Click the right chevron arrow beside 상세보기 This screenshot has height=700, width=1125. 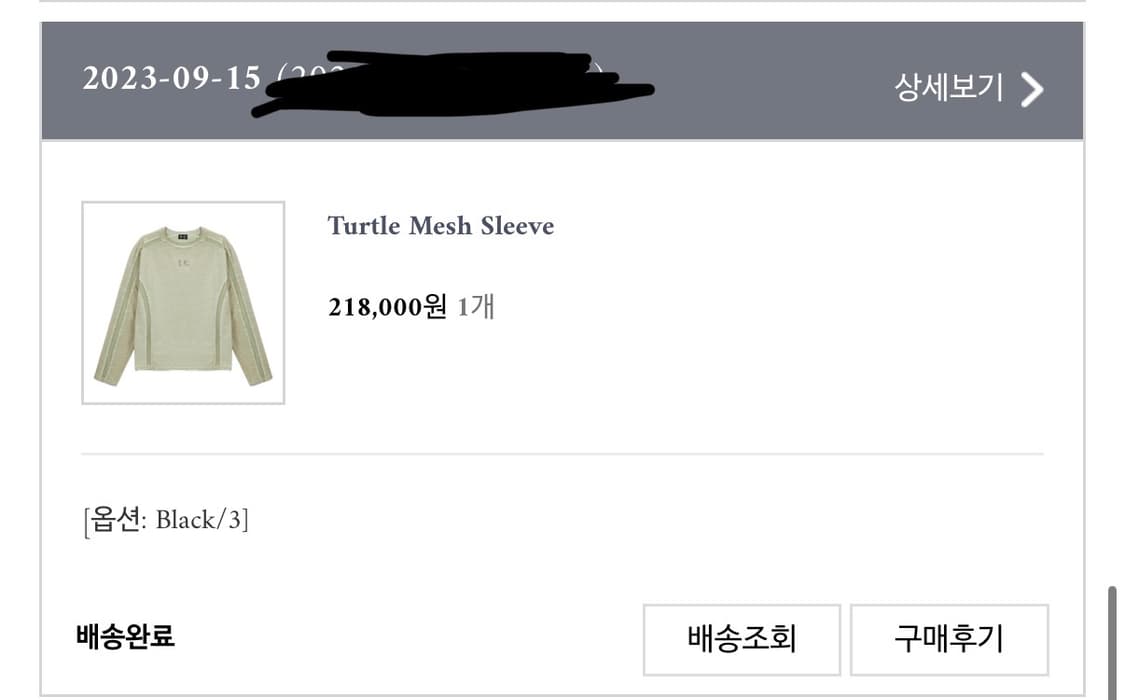click(x=1032, y=89)
